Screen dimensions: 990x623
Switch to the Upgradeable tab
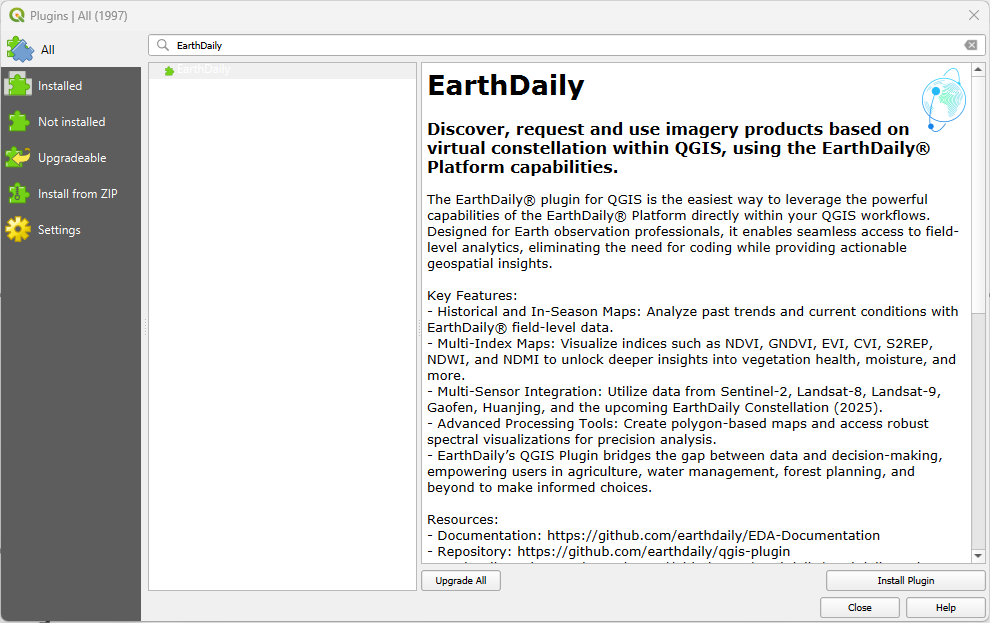70,157
